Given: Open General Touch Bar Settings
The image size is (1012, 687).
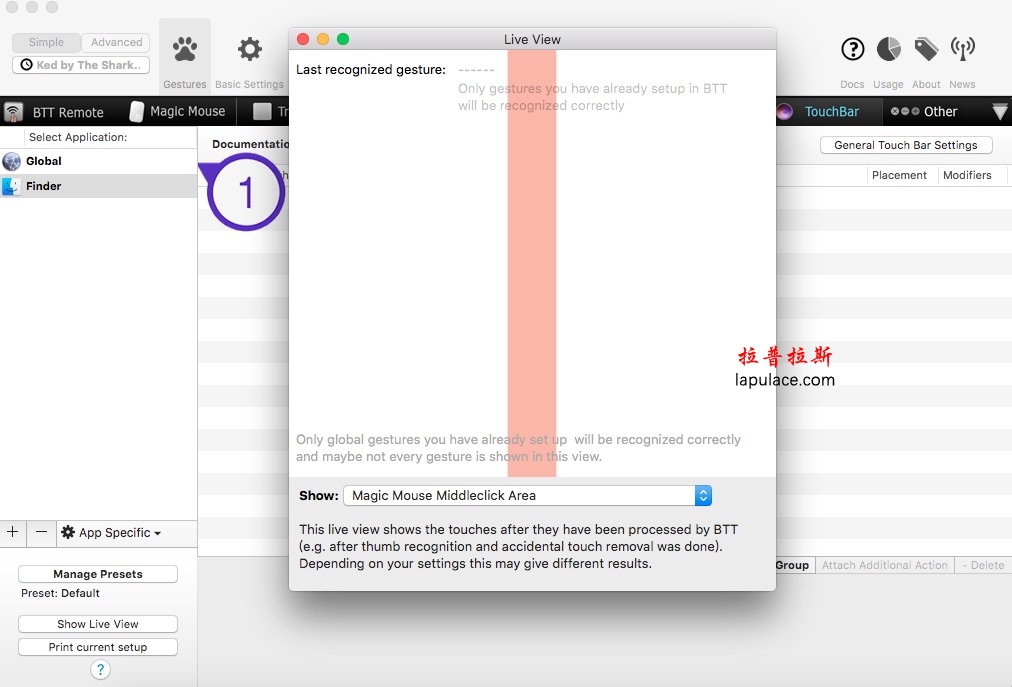Looking at the screenshot, I should click(906, 145).
